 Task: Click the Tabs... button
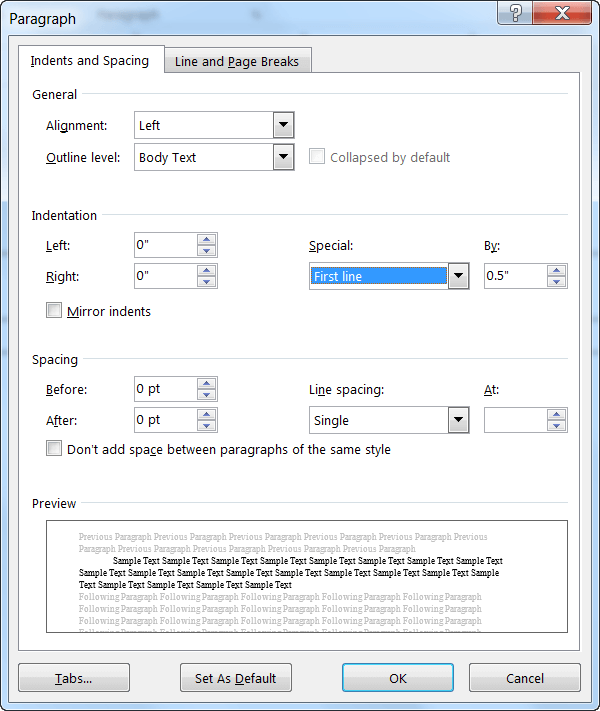tap(74, 678)
